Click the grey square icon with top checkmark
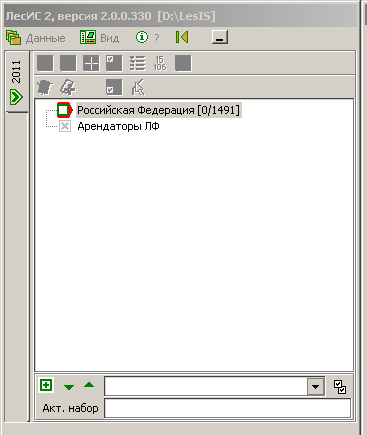367x435 pixels. [x=114, y=63]
